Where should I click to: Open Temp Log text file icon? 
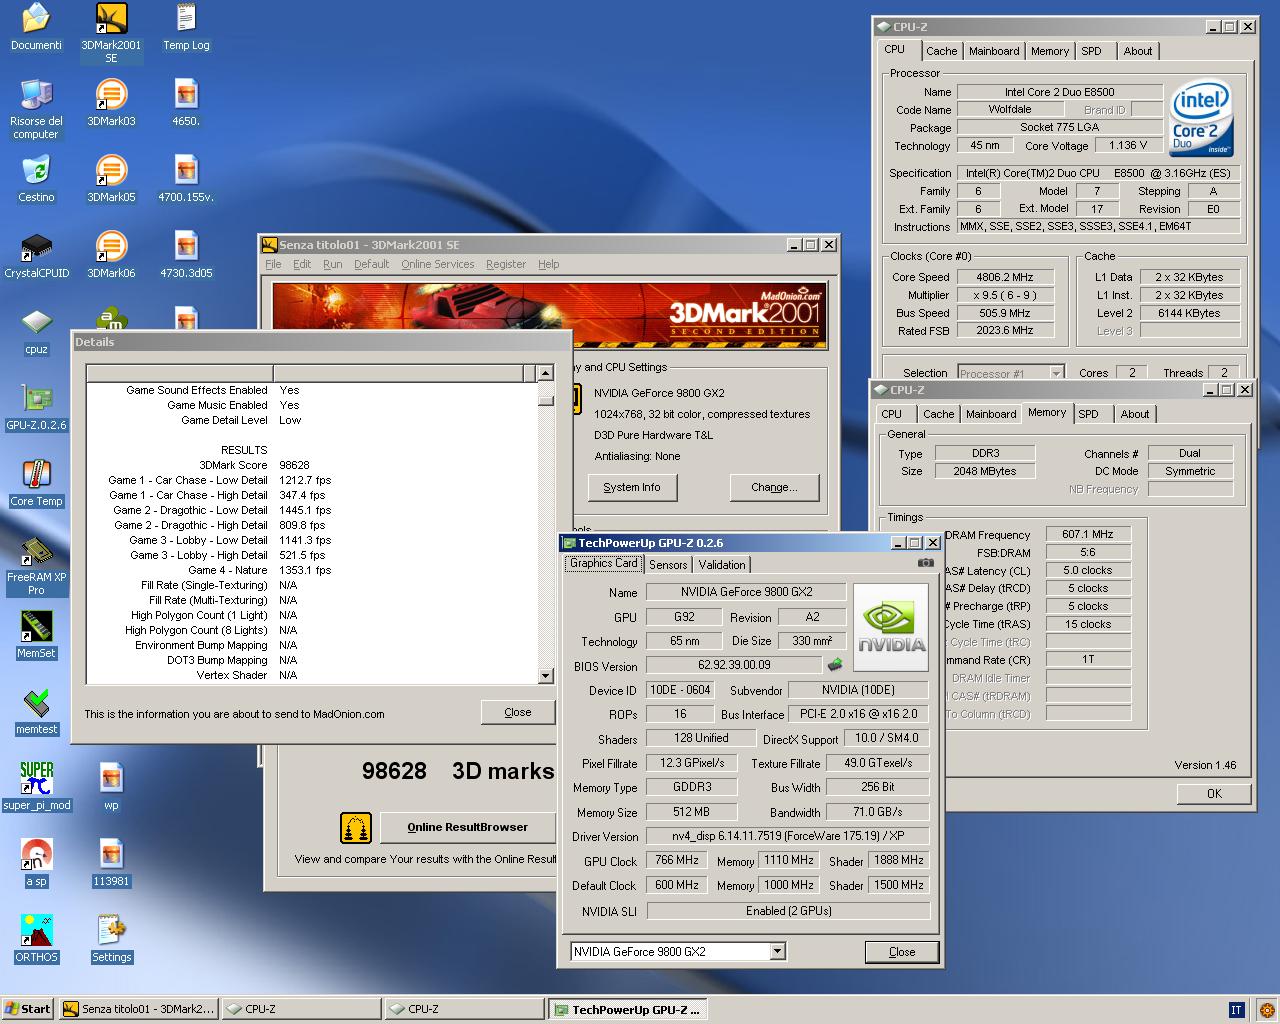click(186, 26)
